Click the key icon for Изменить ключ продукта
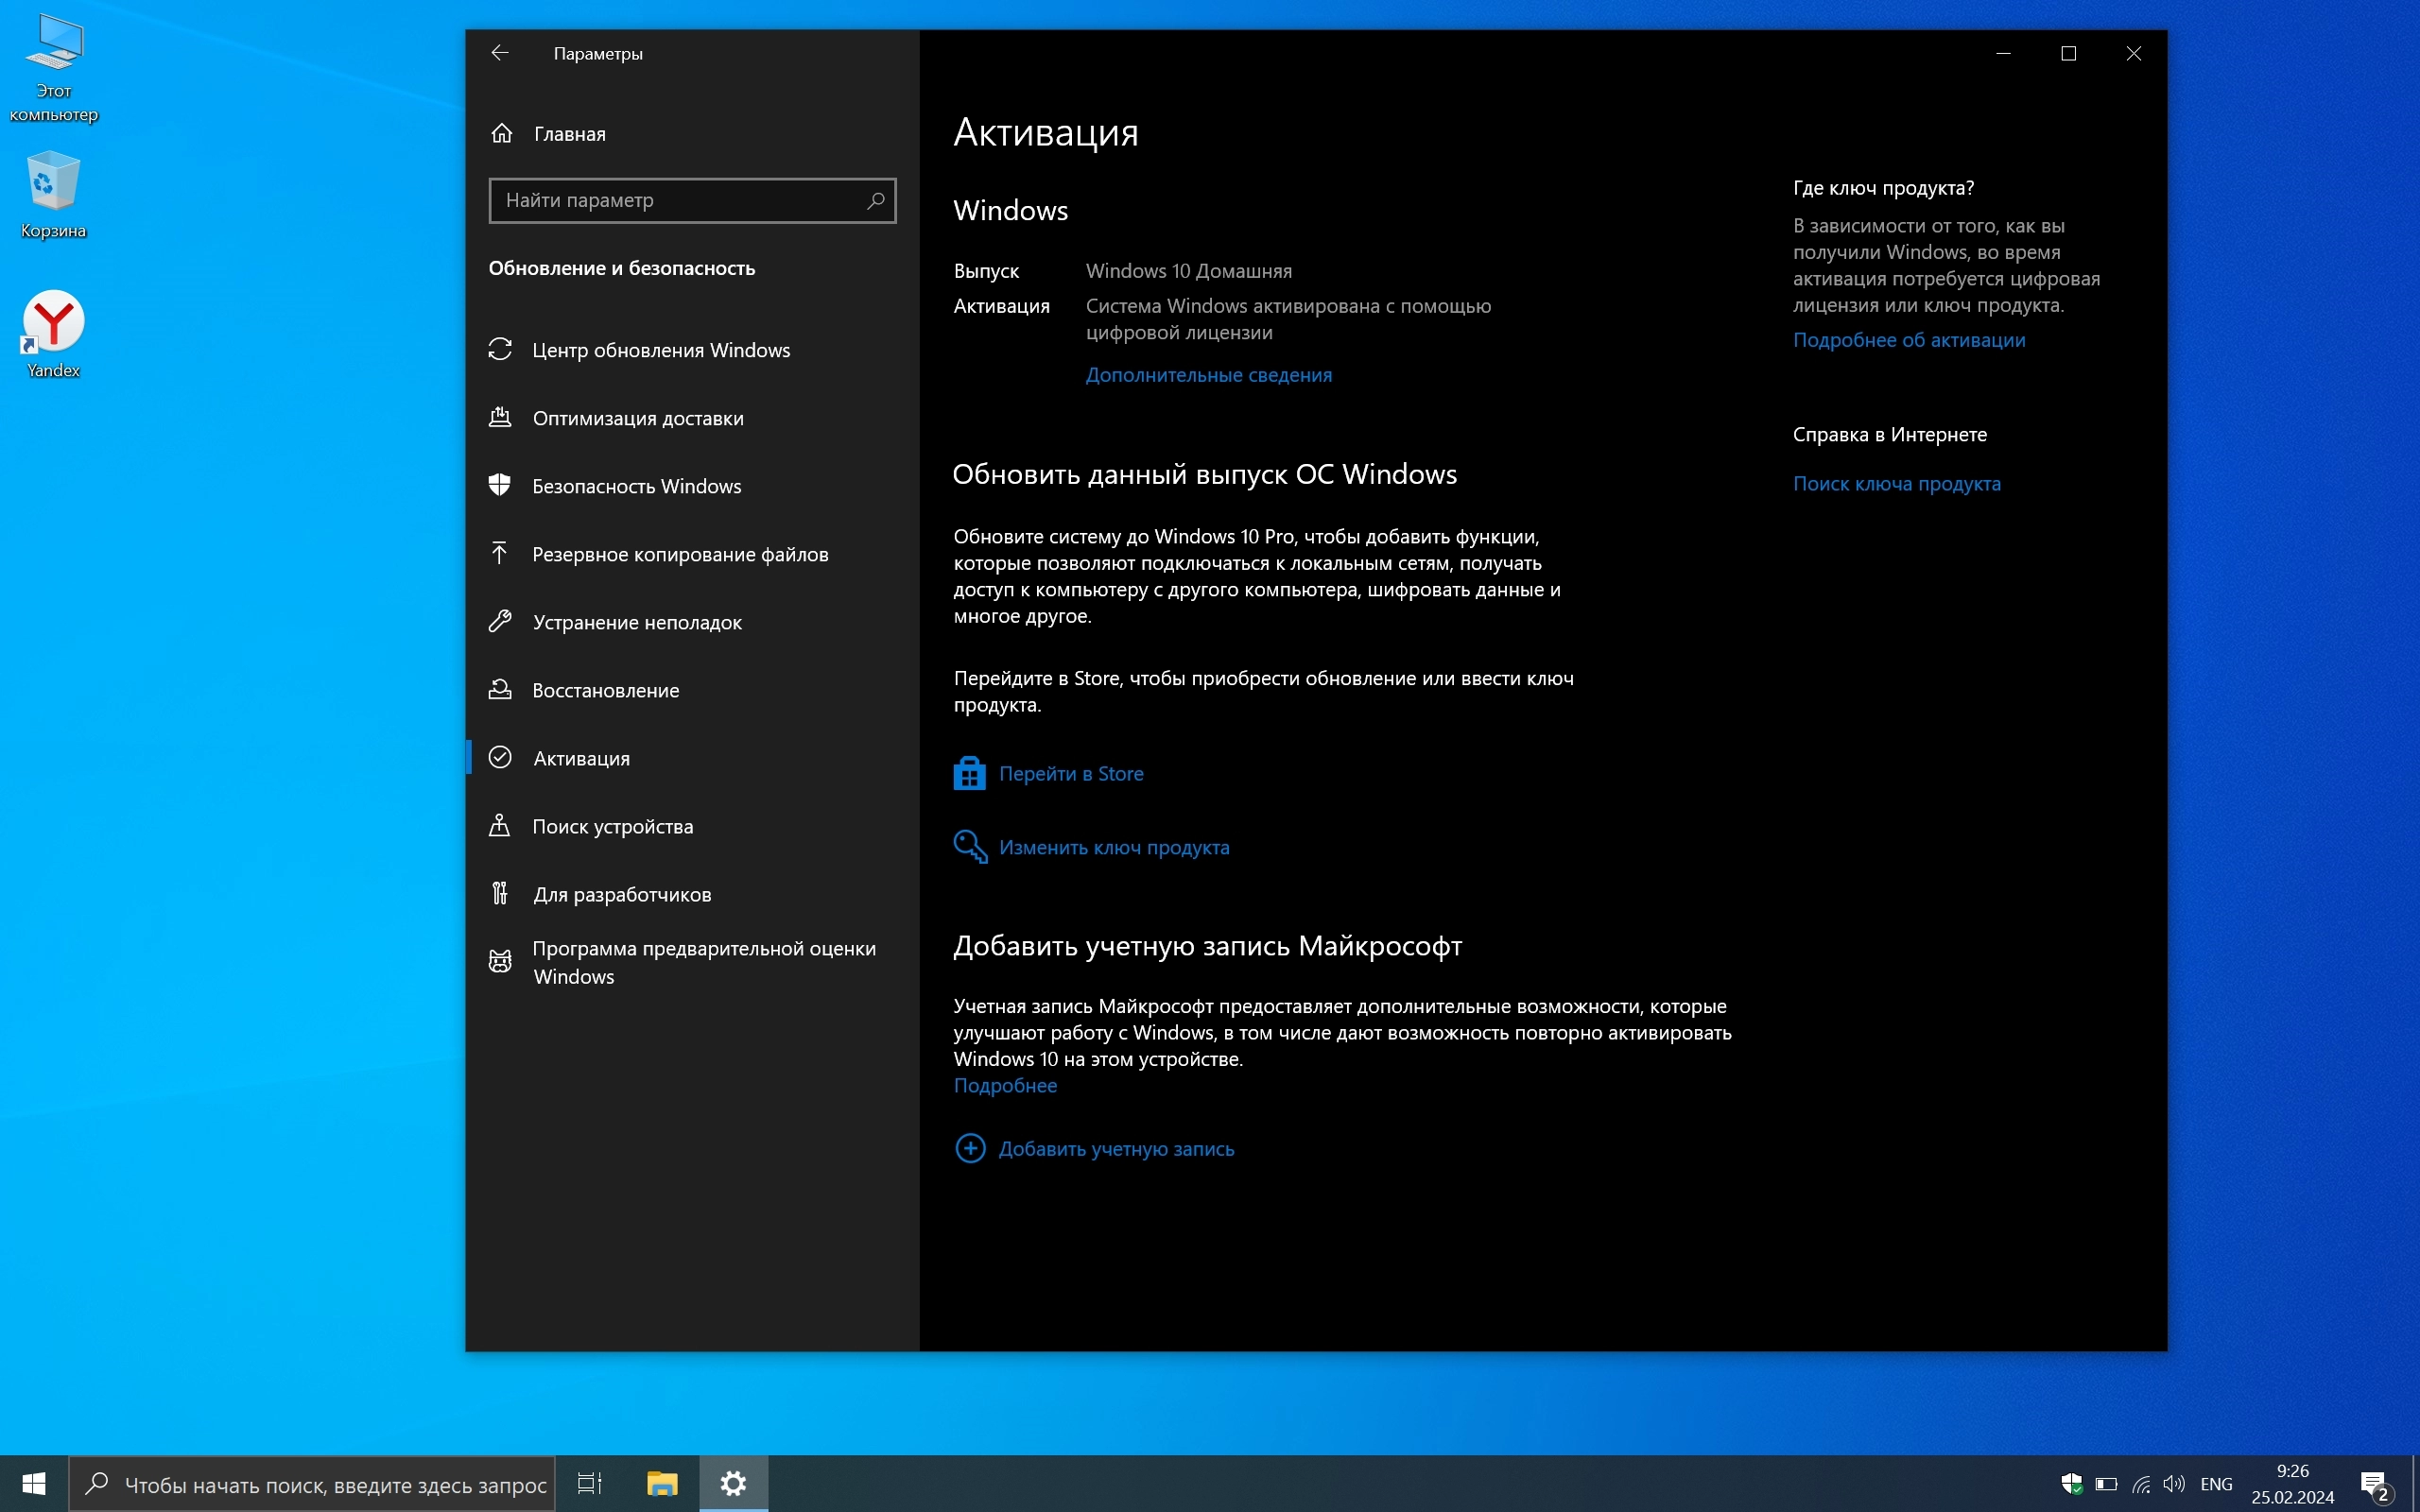Image resolution: width=2420 pixels, height=1512 pixels. point(969,847)
